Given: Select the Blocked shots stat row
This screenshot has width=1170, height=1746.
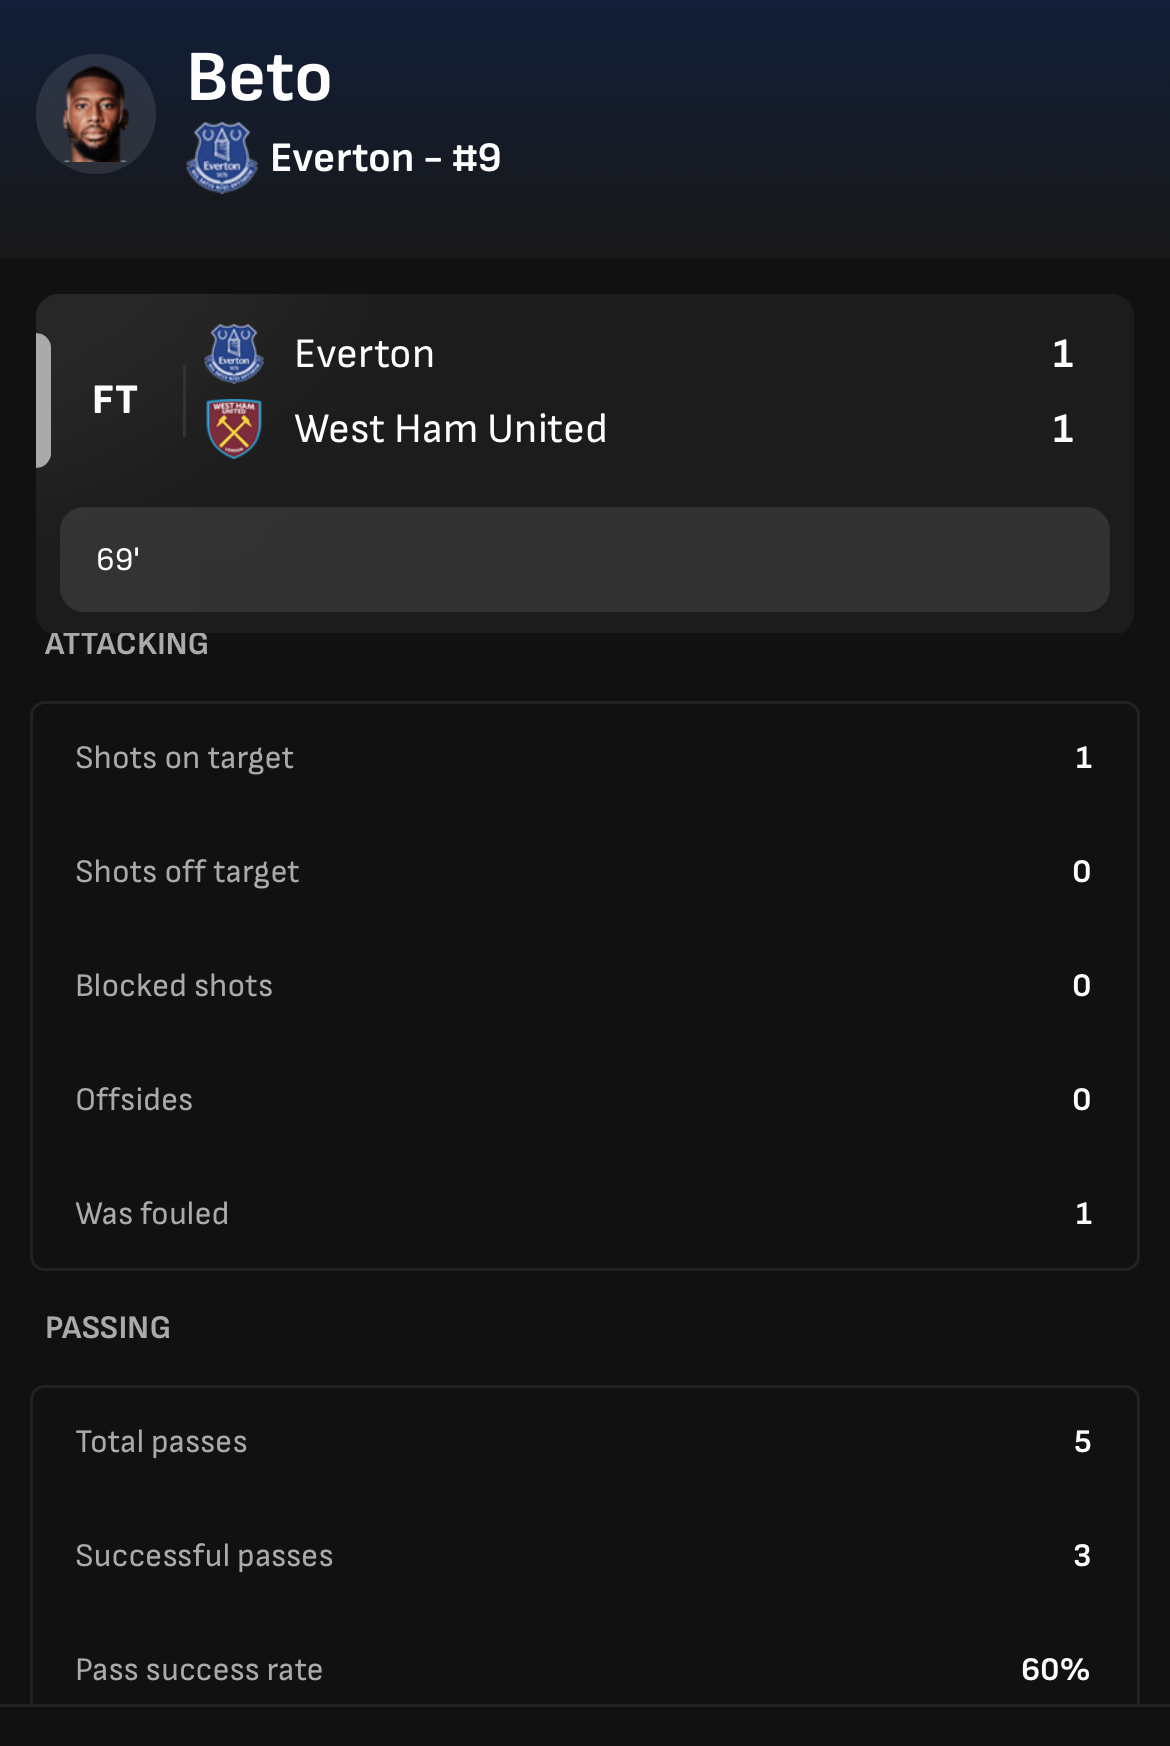Looking at the screenshot, I should pyautogui.click(x=584, y=986).
